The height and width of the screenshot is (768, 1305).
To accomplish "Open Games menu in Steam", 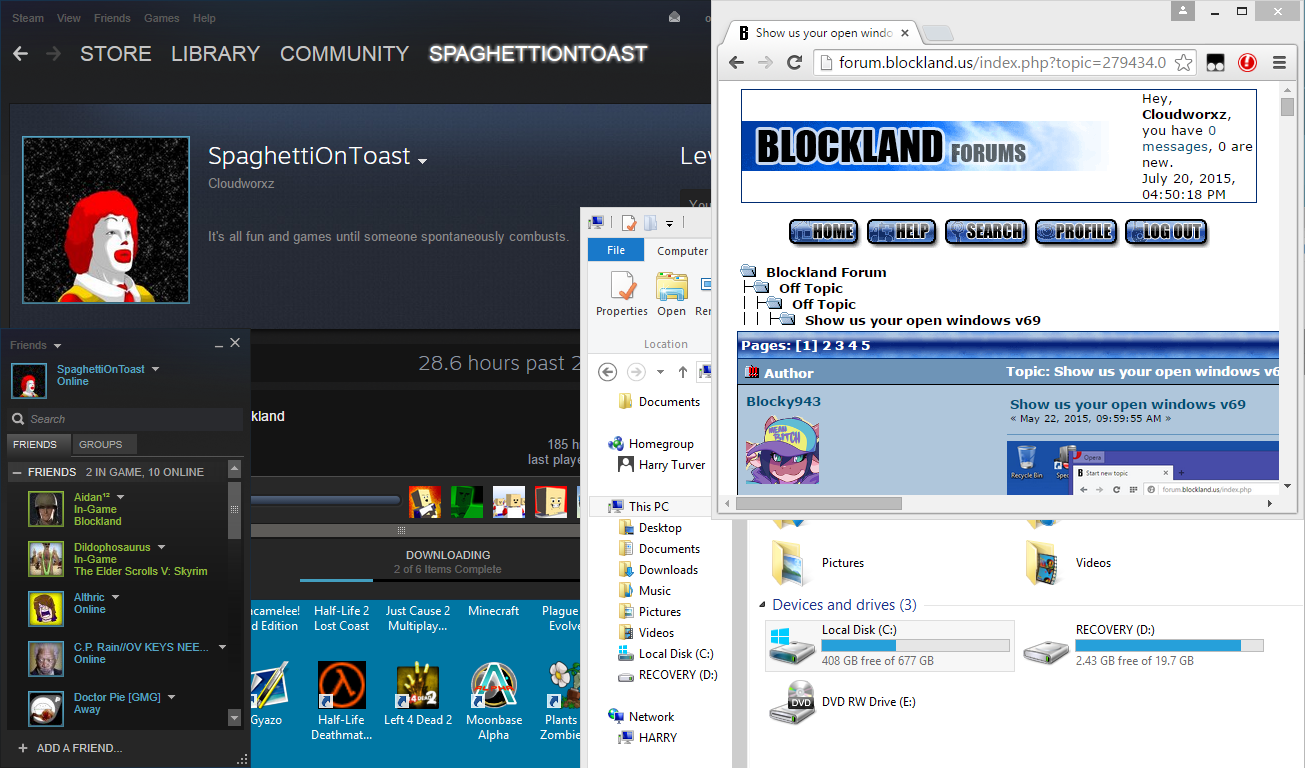I will click(x=162, y=18).
